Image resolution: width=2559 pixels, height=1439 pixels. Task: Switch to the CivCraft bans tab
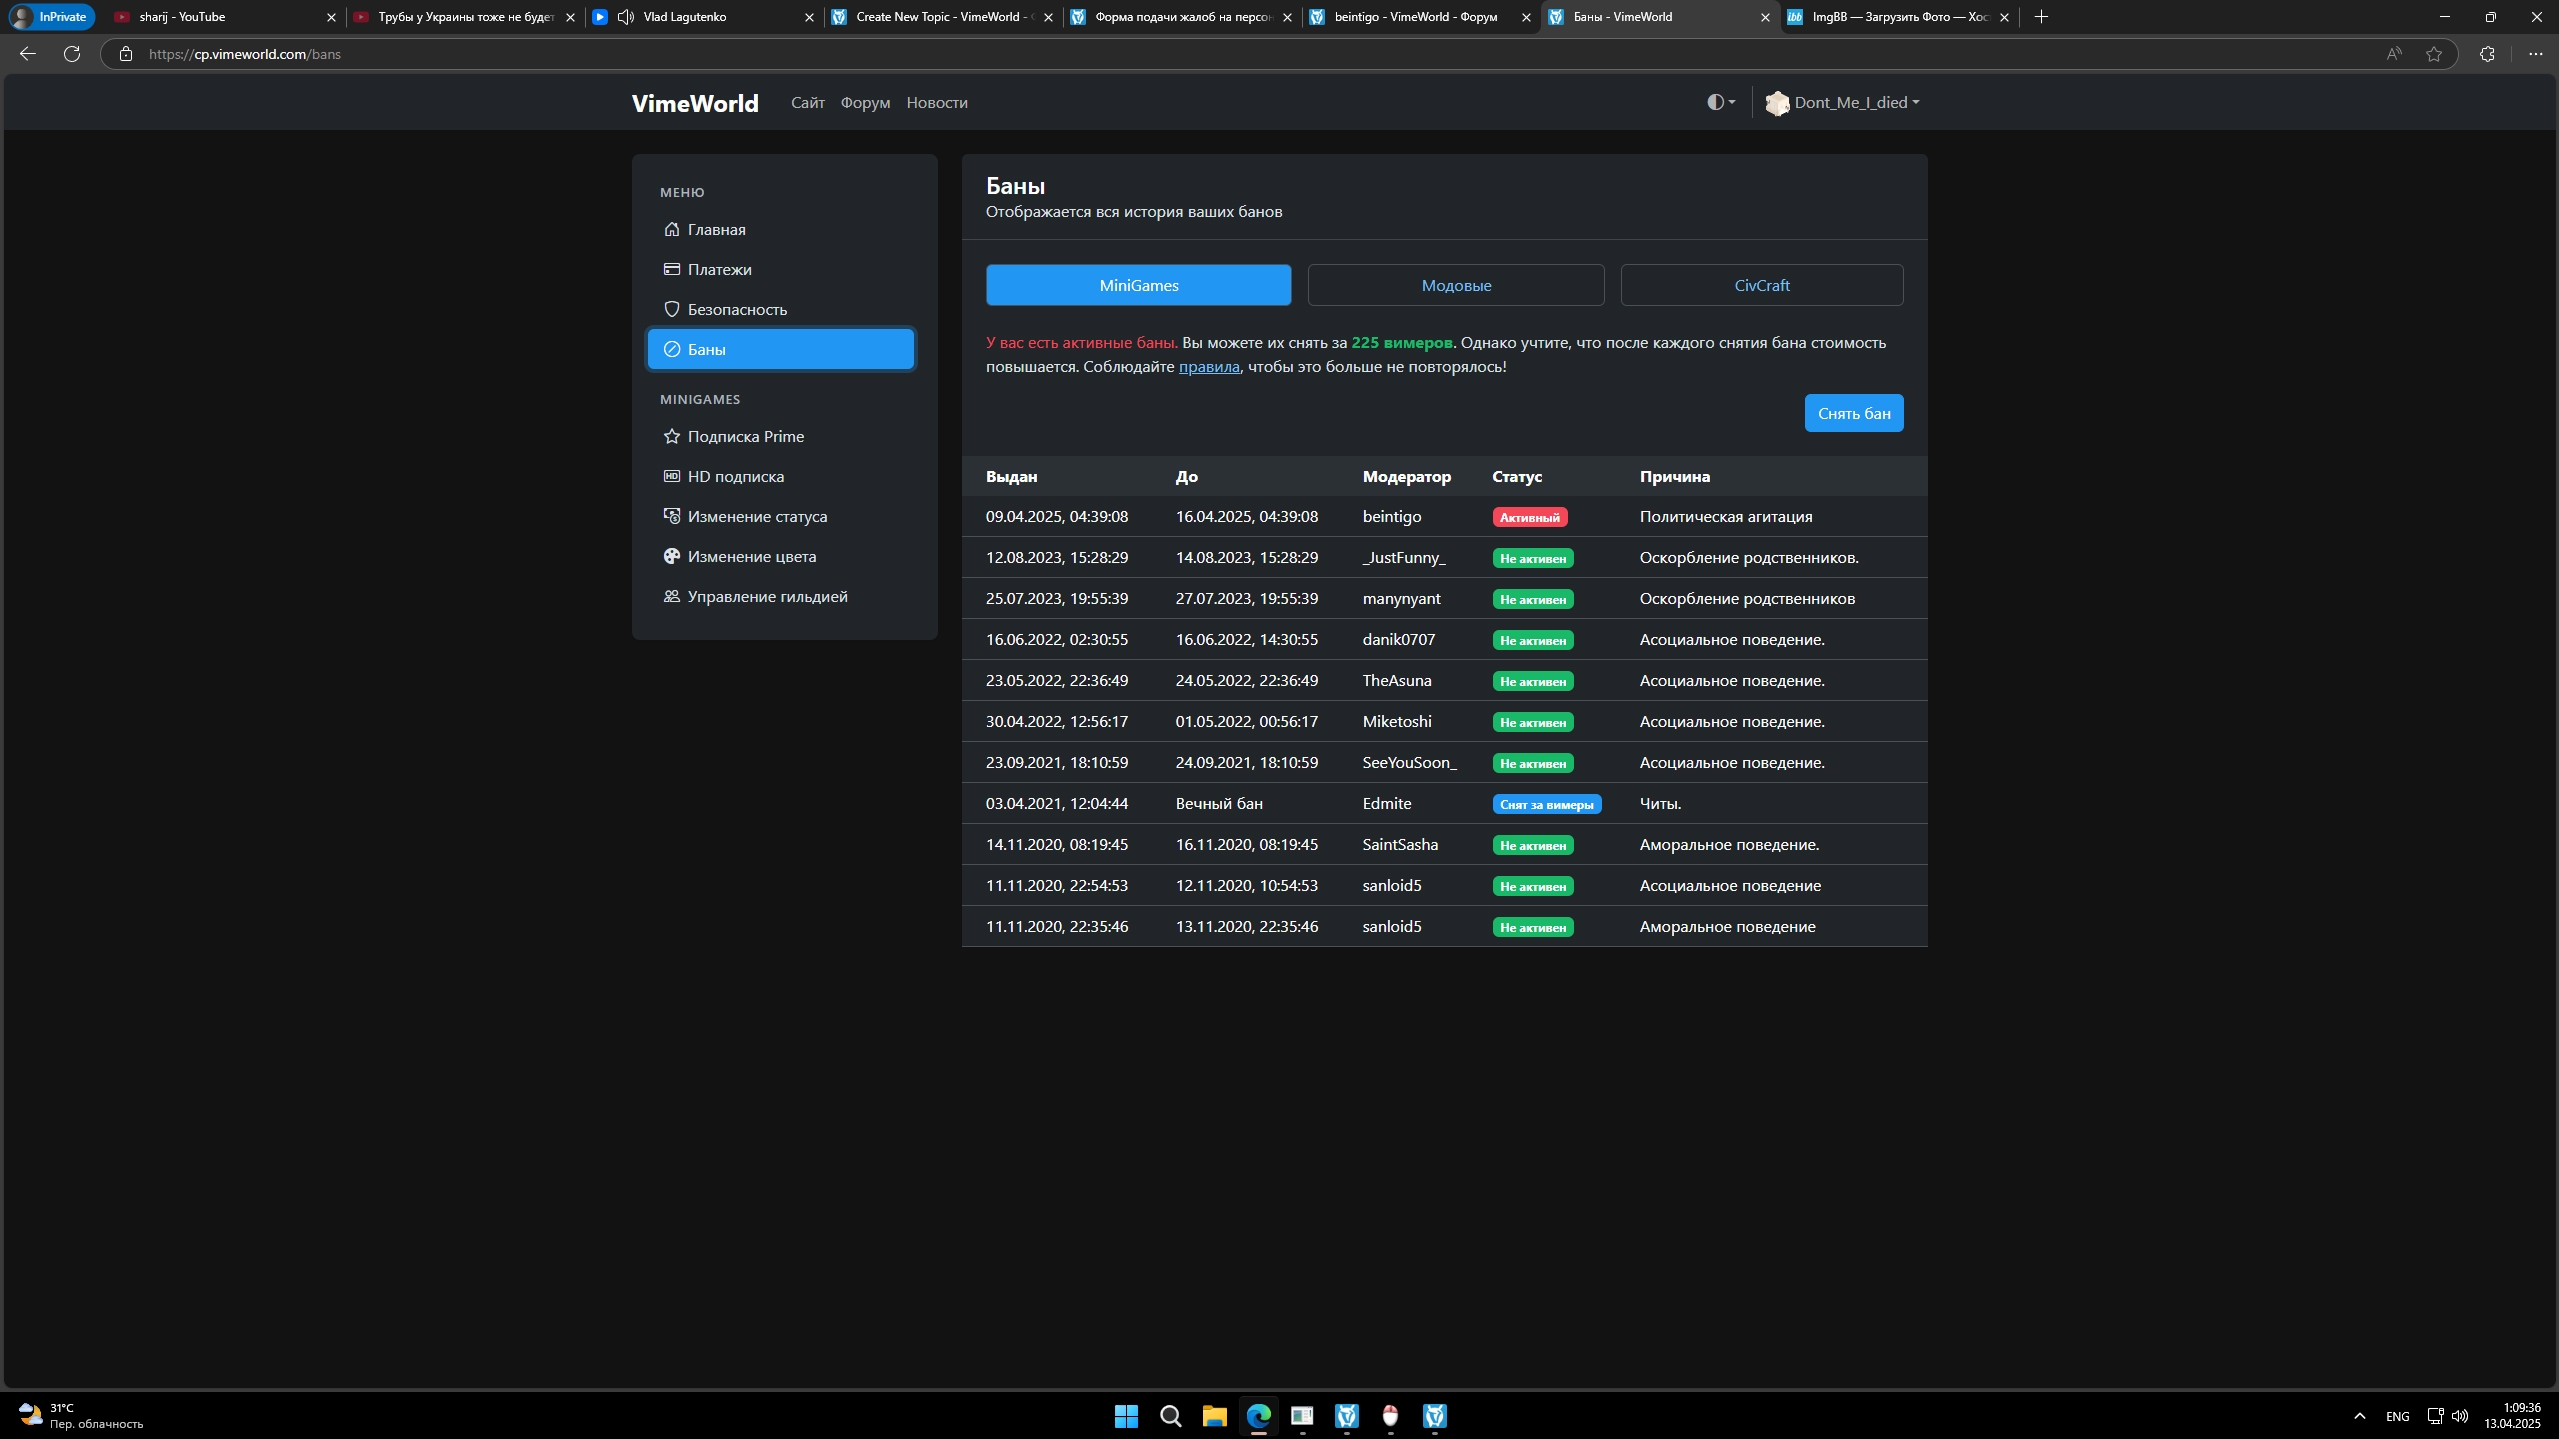coord(1761,286)
